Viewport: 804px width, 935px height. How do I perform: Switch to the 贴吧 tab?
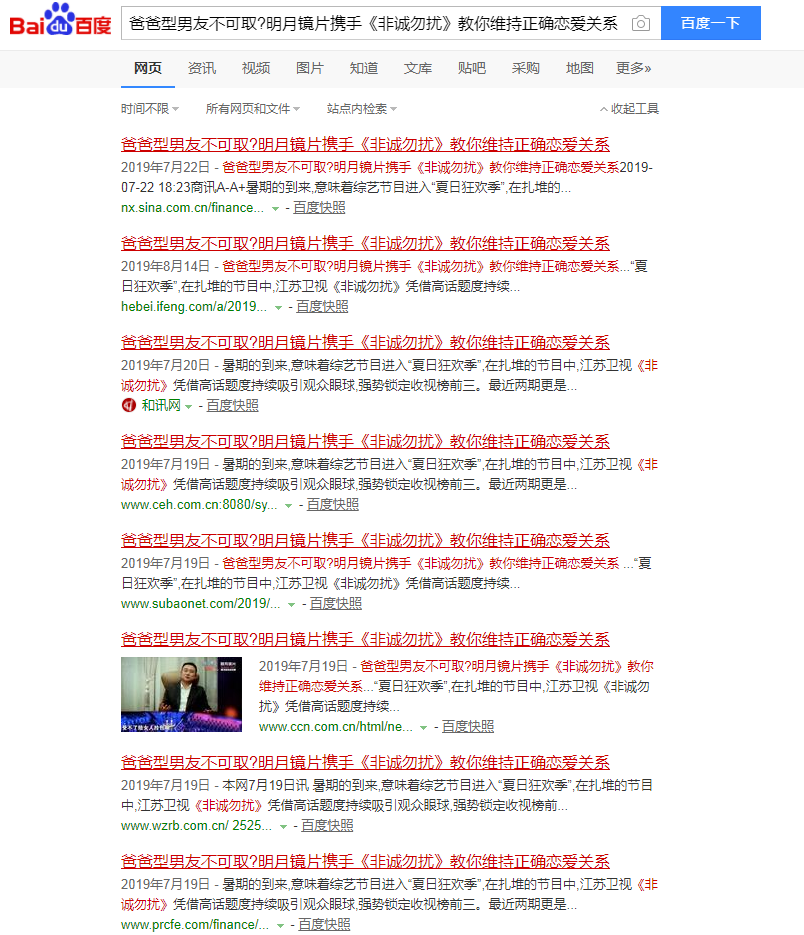(x=471, y=69)
